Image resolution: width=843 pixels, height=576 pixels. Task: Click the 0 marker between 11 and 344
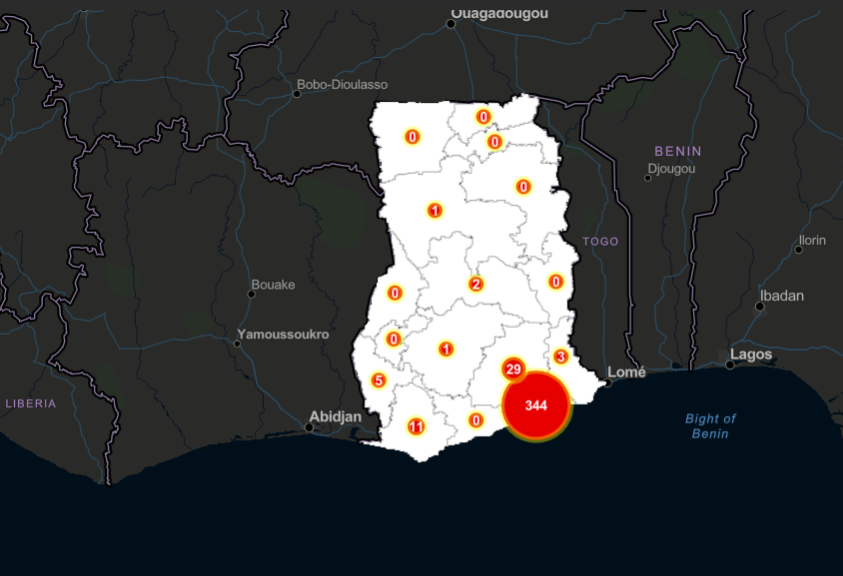[x=475, y=420]
